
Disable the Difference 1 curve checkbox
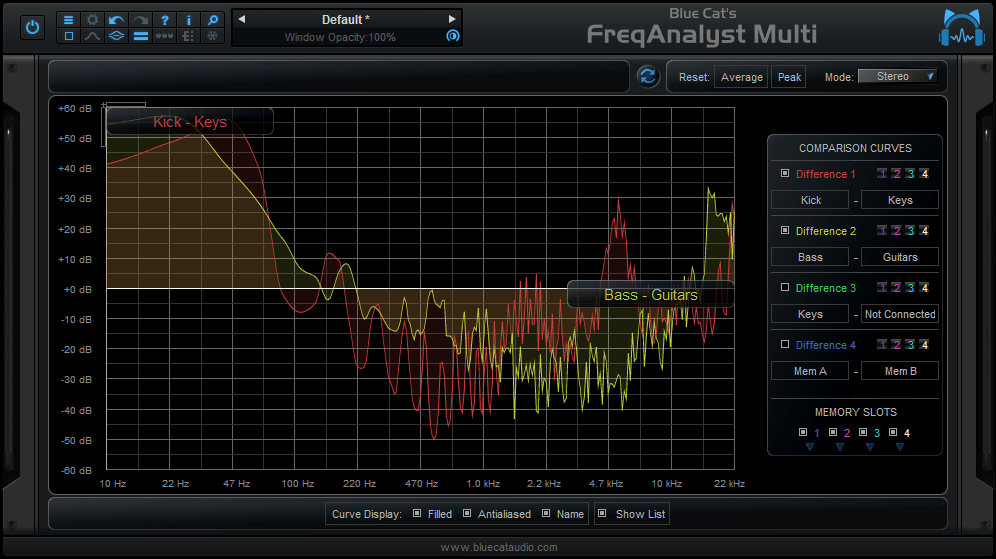click(784, 173)
